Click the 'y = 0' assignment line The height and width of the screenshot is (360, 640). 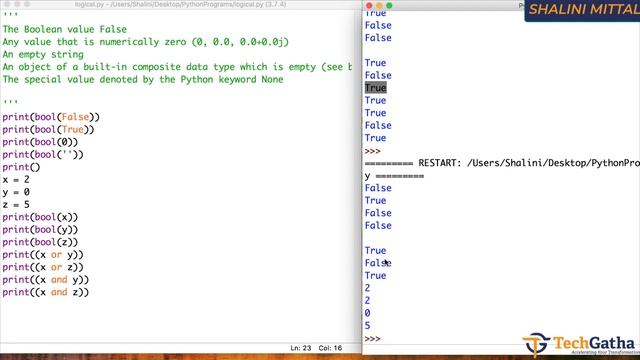click(x=16, y=192)
